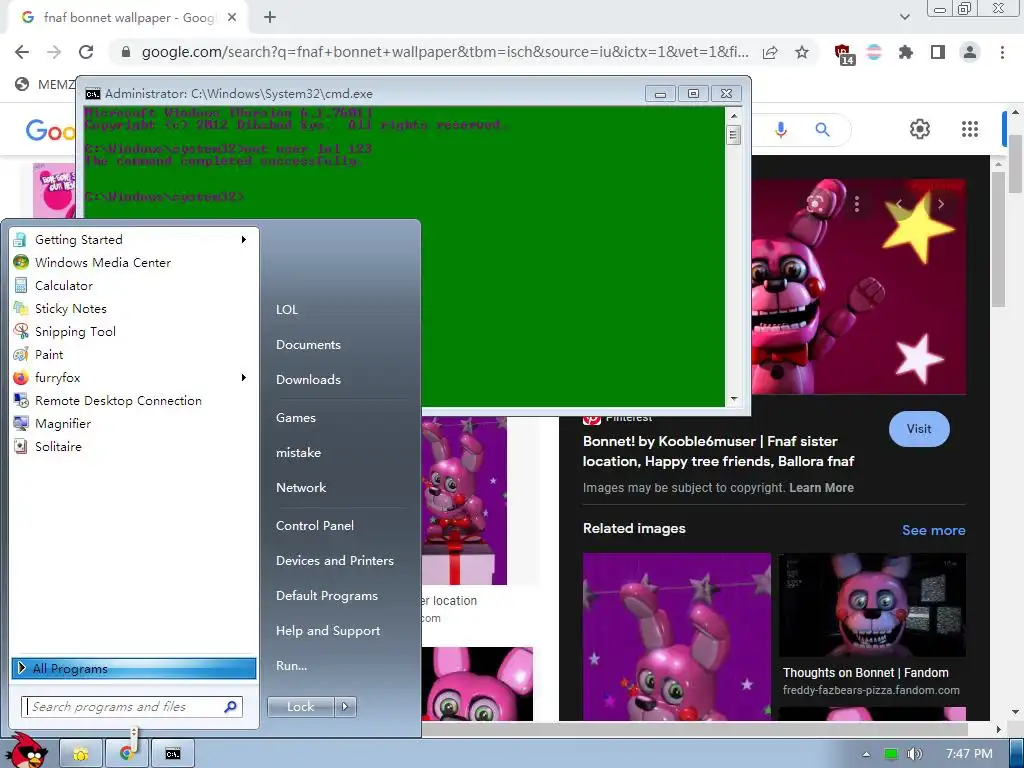
Task: Click the Learn More copyright link
Action: (821, 488)
